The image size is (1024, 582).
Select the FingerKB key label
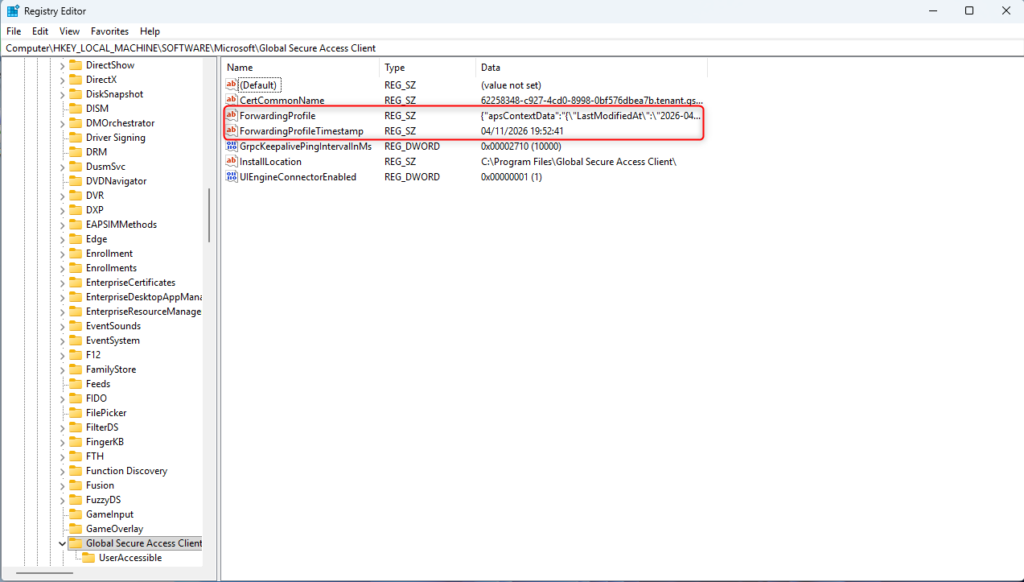click(104, 442)
